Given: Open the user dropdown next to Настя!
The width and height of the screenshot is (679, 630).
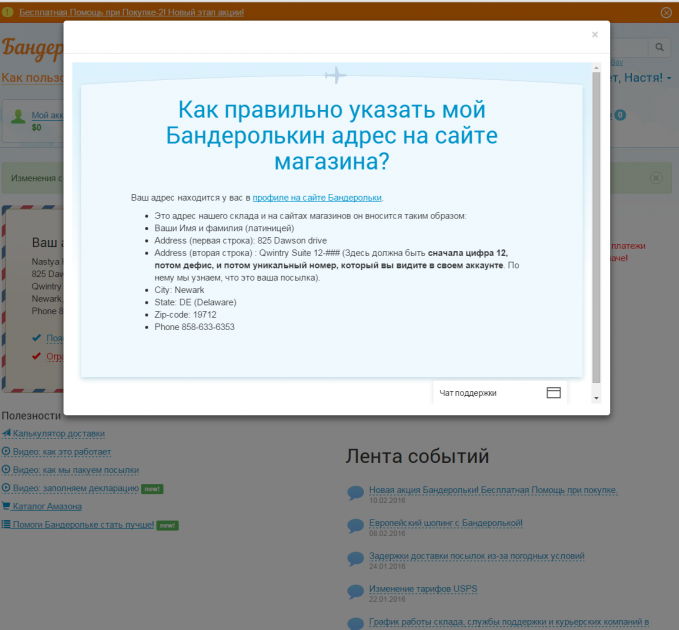Looking at the screenshot, I should click(x=669, y=78).
